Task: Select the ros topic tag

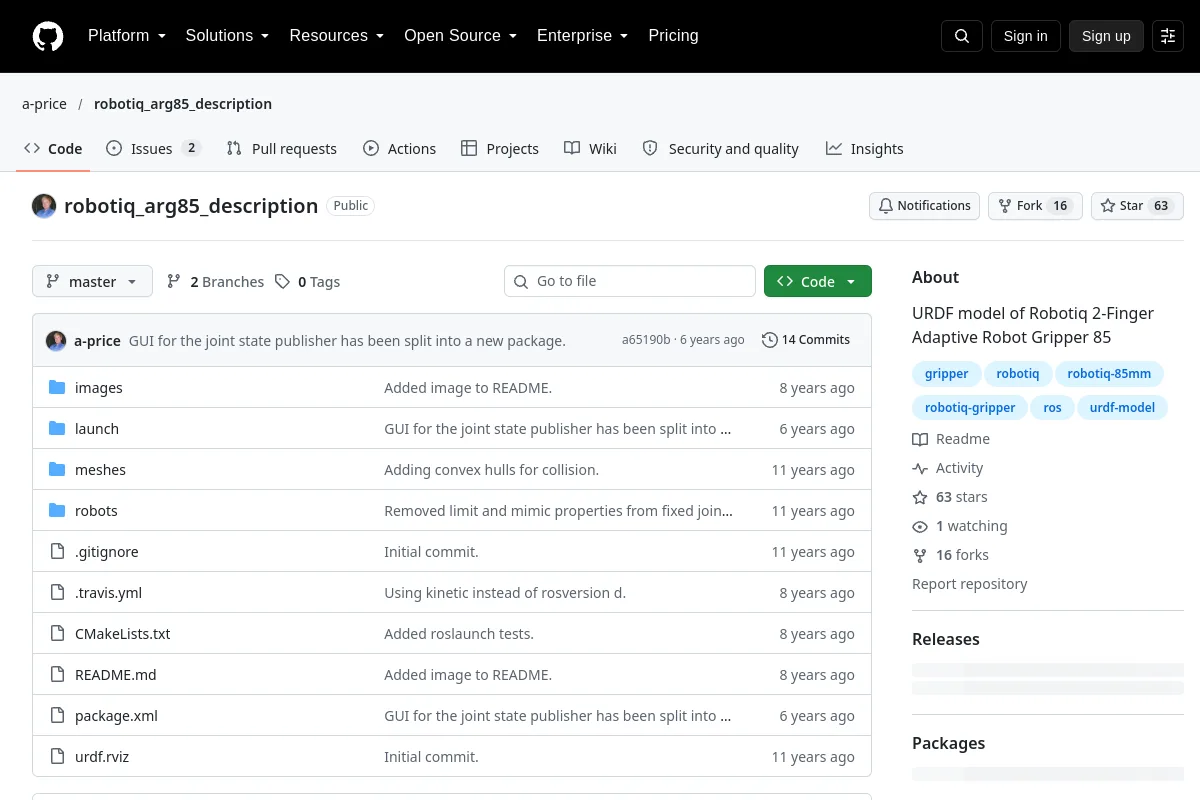Action: 1052,408
